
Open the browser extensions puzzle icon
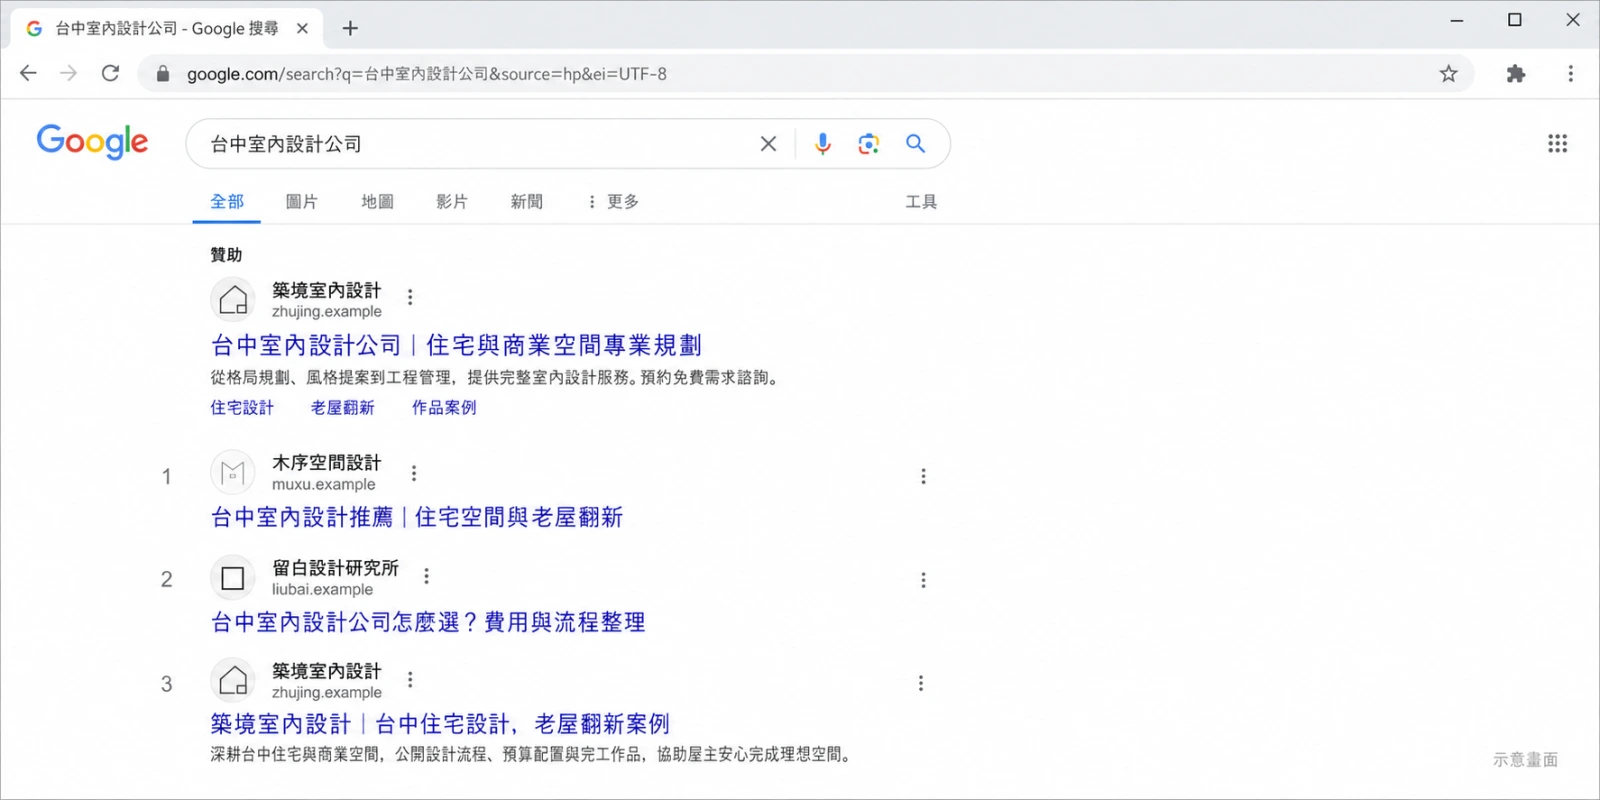[x=1516, y=74]
